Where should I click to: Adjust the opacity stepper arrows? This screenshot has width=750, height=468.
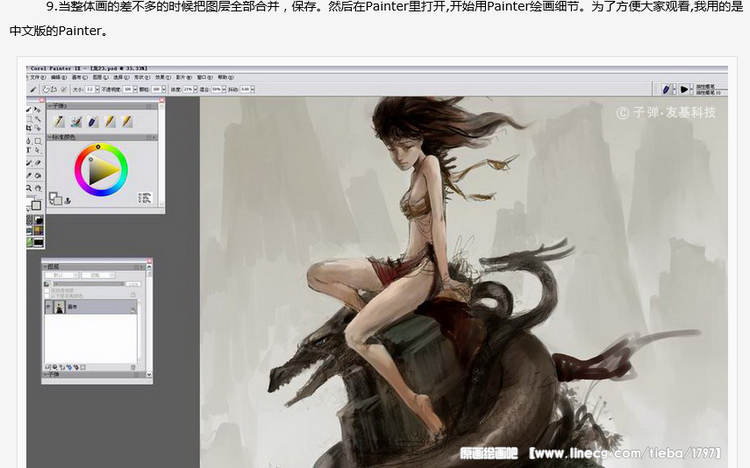135,89
